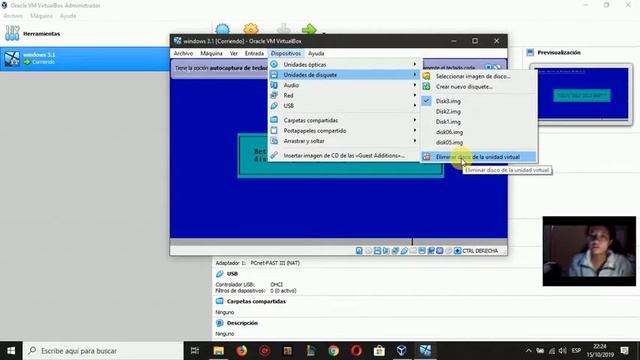Click the Previsualización panel icon
This screenshot has height=360, width=640.
click(x=530, y=52)
